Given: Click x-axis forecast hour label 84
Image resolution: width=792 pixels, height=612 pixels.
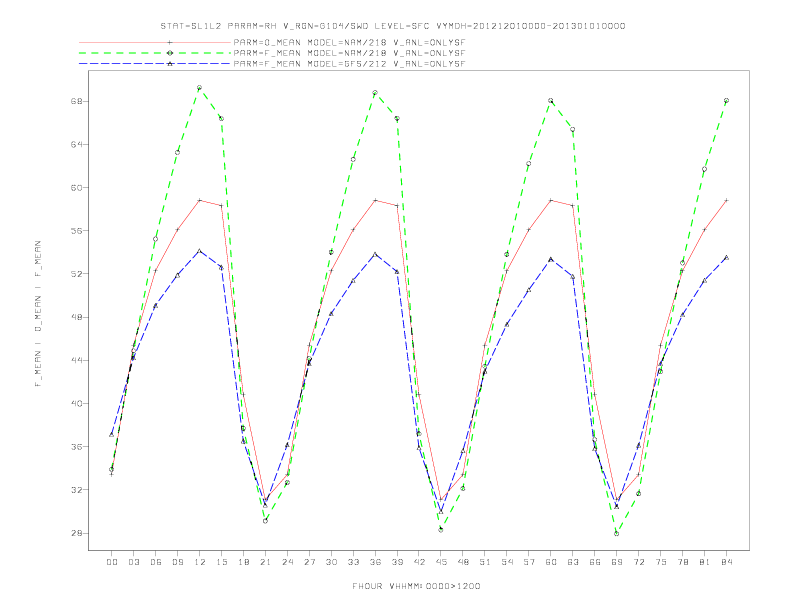Looking at the screenshot, I should tap(727, 562).
